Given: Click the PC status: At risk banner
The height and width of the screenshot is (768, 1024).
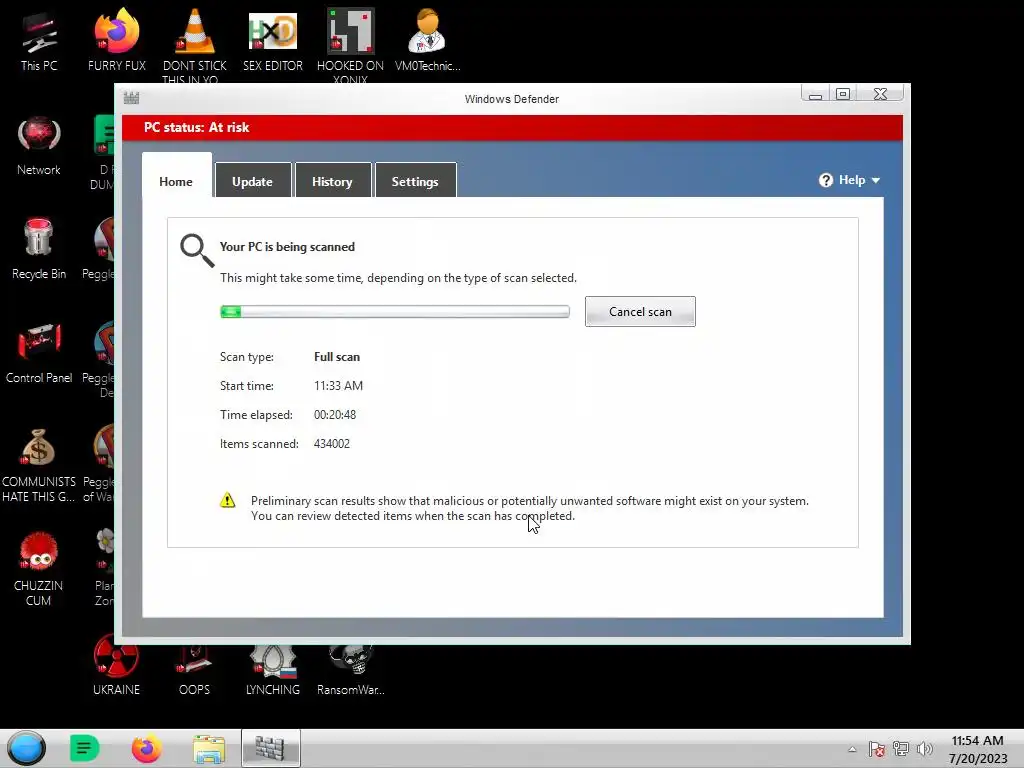Looking at the screenshot, I should pyautogui.click(x=512, y=127).
